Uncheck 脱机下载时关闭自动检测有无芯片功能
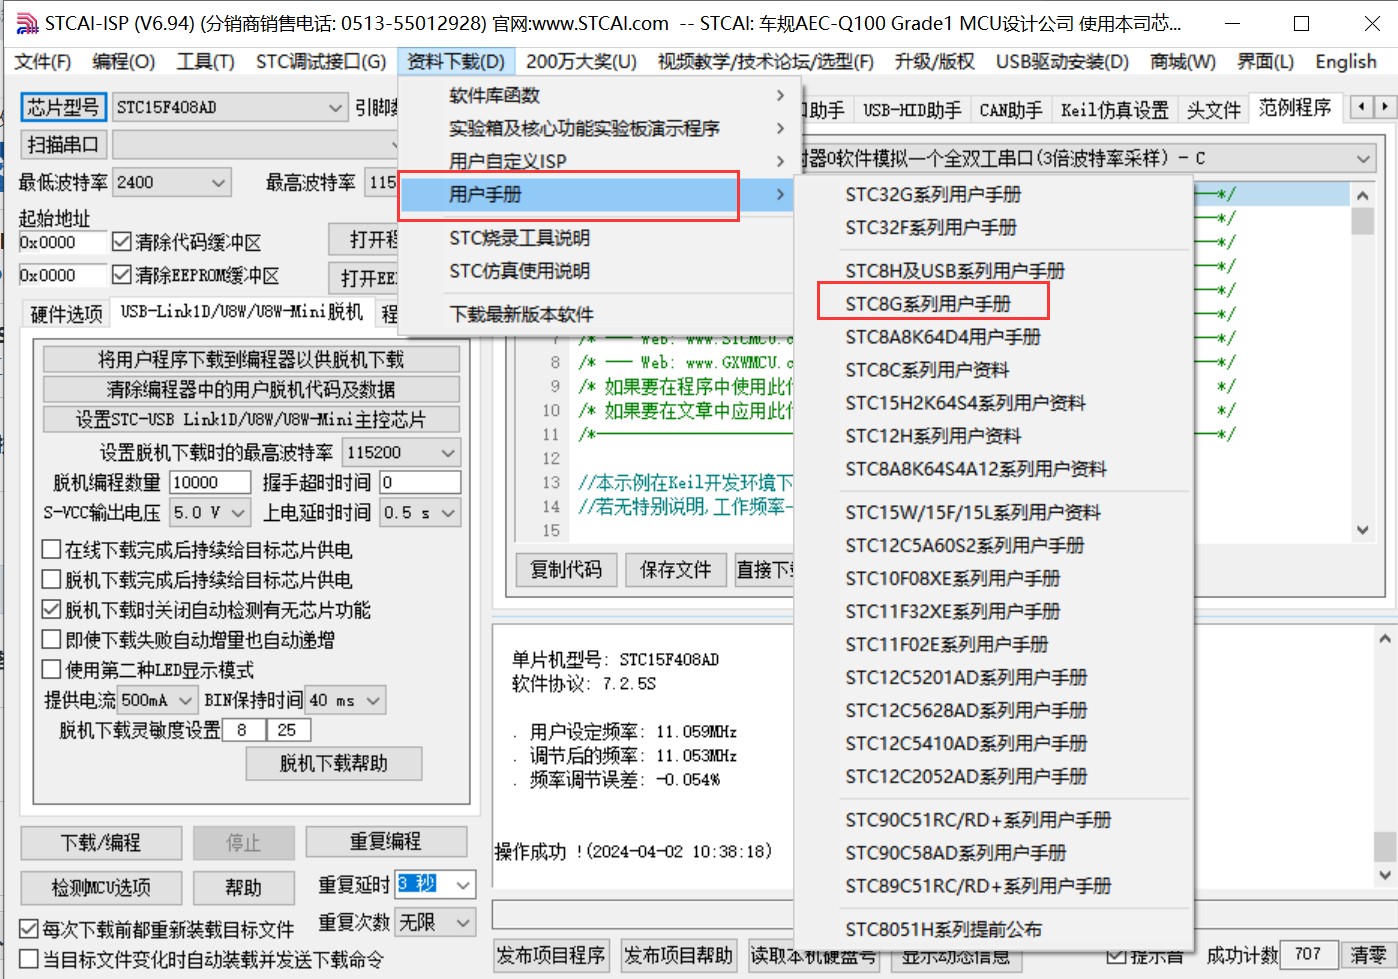Image resolution: width=1398 pixels, height=979 pixels. click(51, 610)
